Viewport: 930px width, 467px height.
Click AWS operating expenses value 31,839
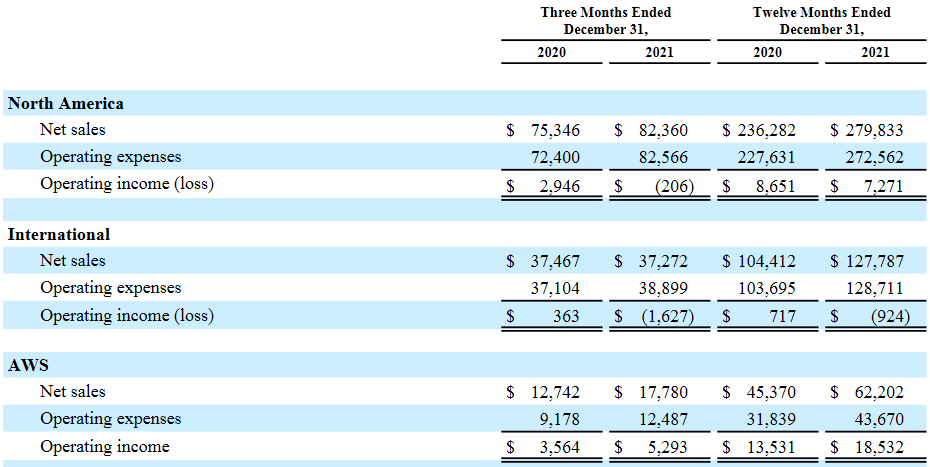[771, 420]
